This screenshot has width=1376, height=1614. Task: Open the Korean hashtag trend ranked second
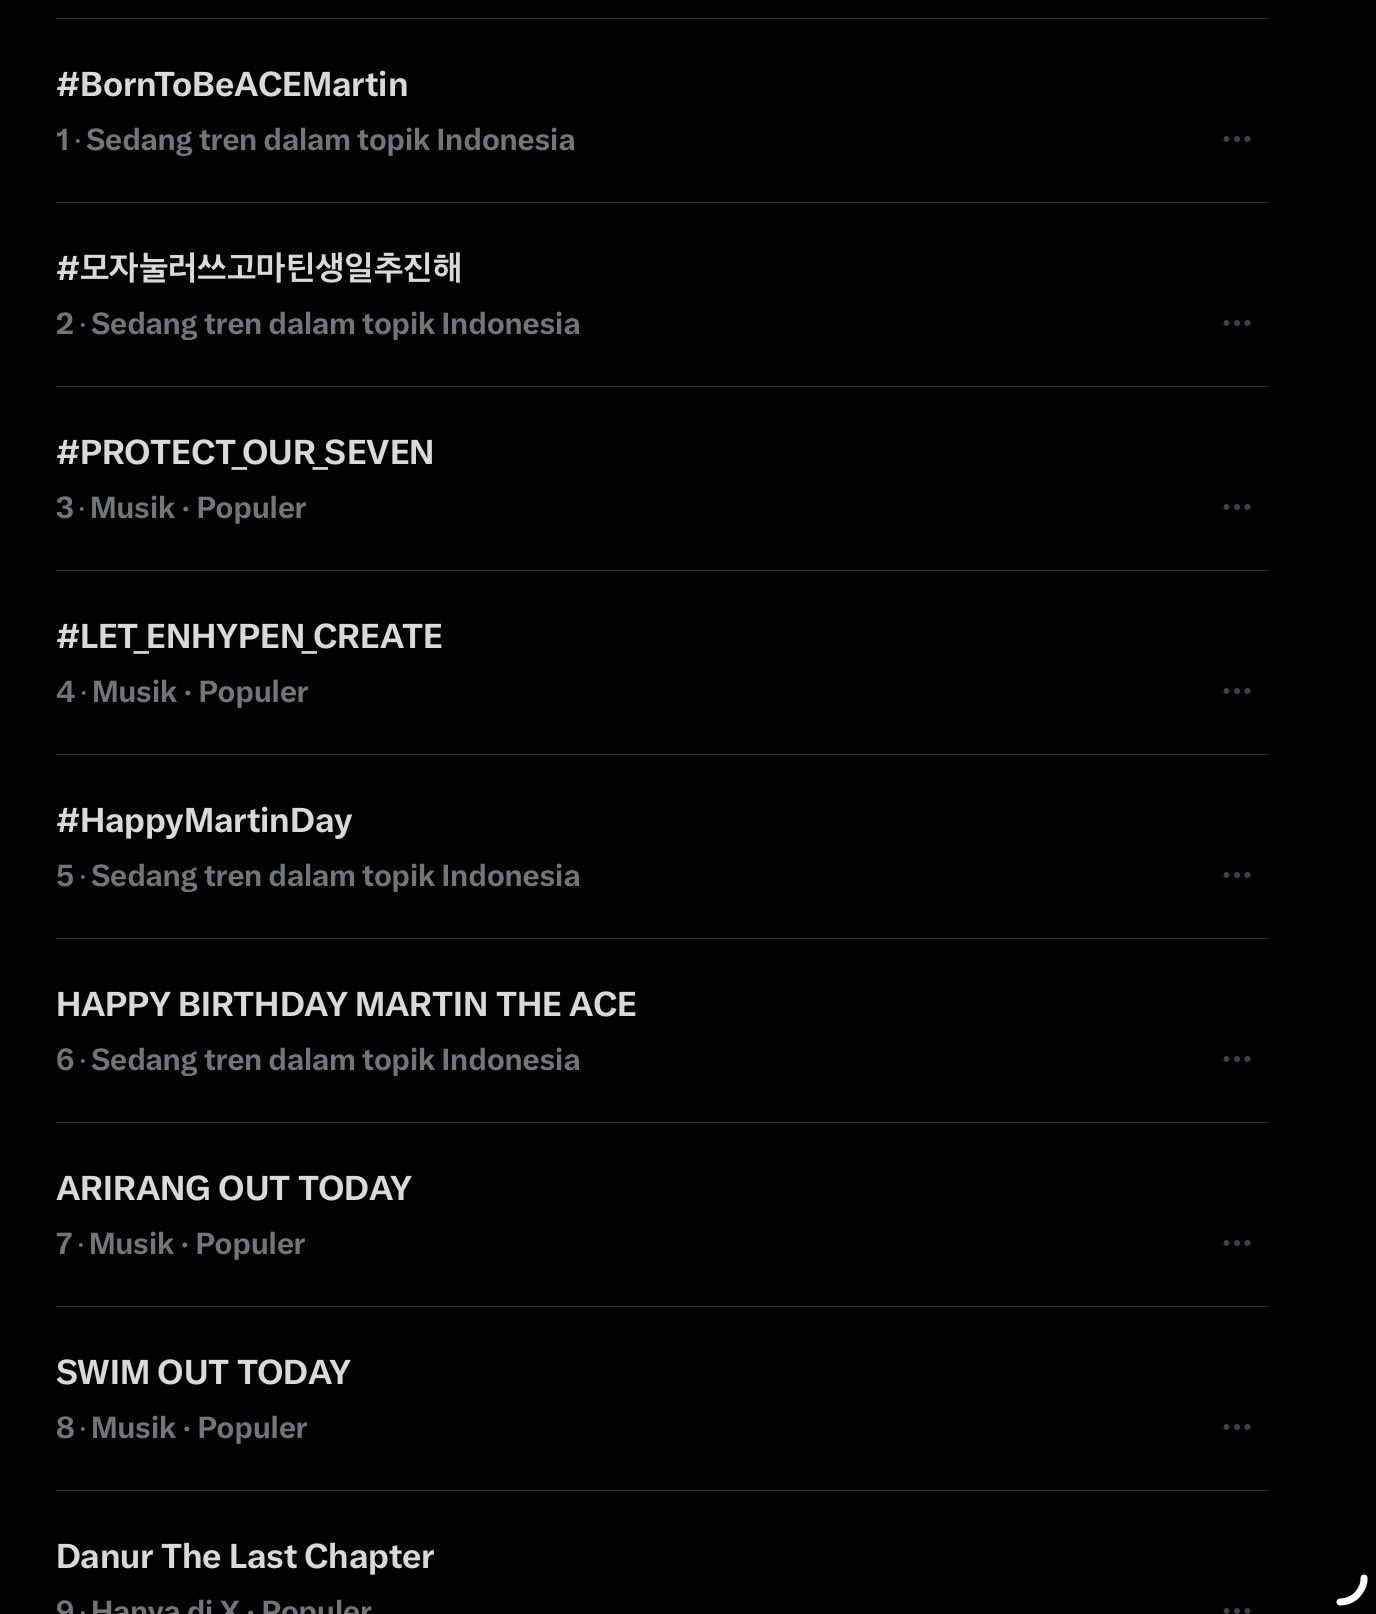coord(259,268)
